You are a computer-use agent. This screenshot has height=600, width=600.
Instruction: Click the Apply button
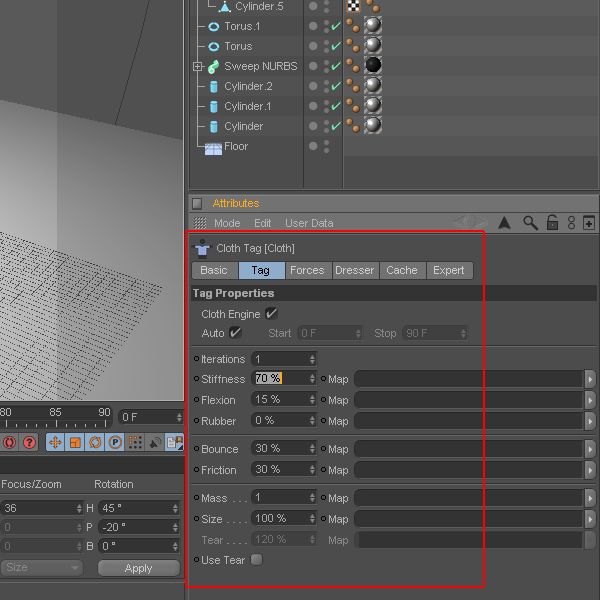pos(139,568)
